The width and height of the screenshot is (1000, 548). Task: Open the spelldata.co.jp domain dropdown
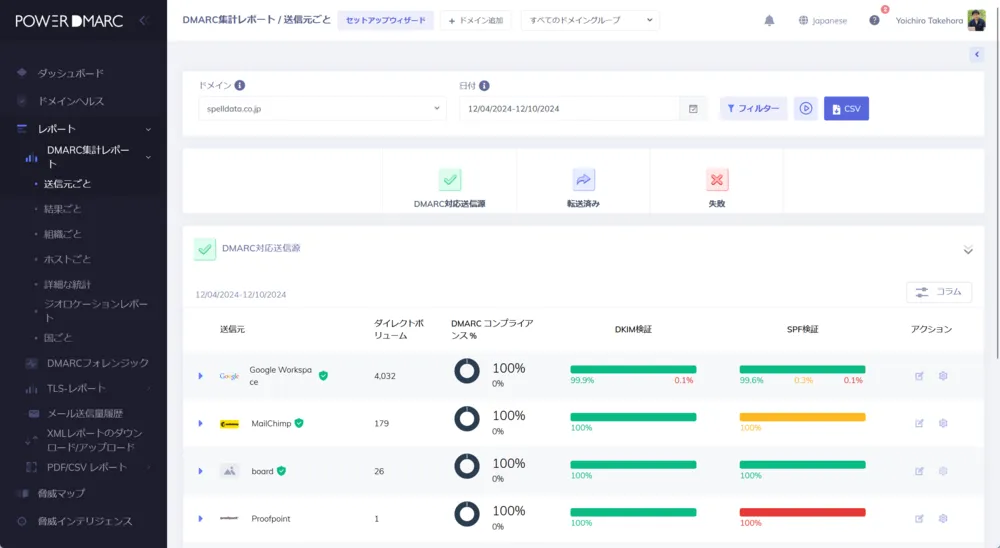[x=322, y=108]
